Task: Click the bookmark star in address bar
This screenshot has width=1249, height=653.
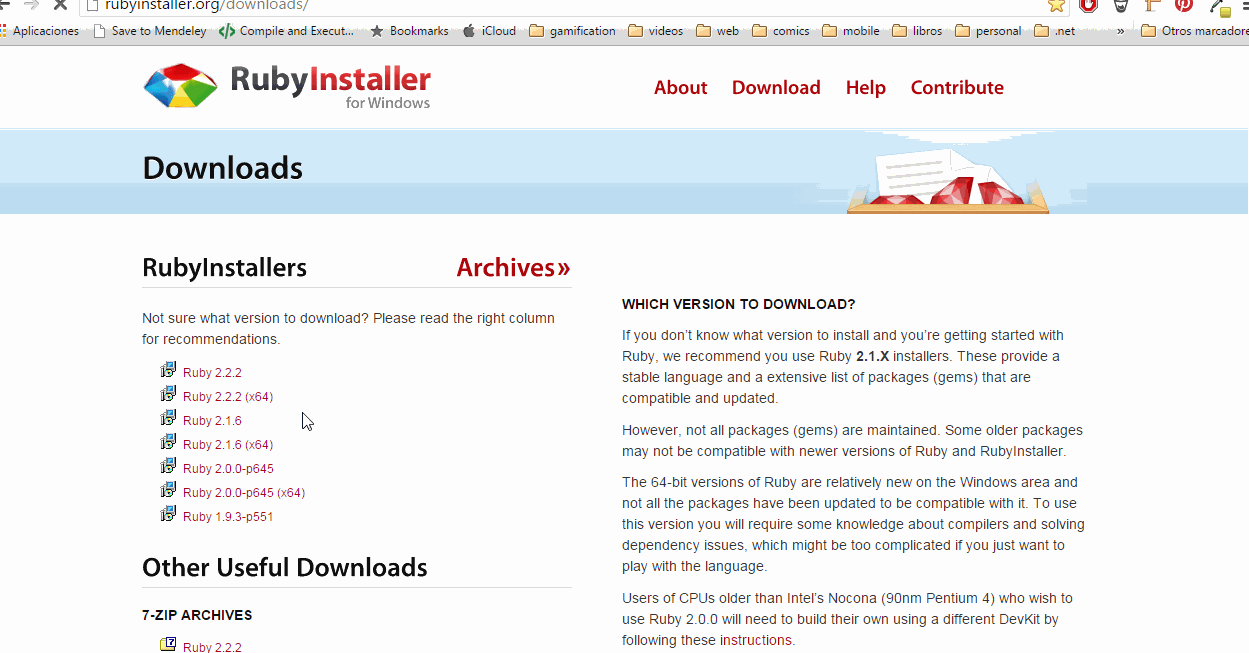Action: [x=1056, y=5]
